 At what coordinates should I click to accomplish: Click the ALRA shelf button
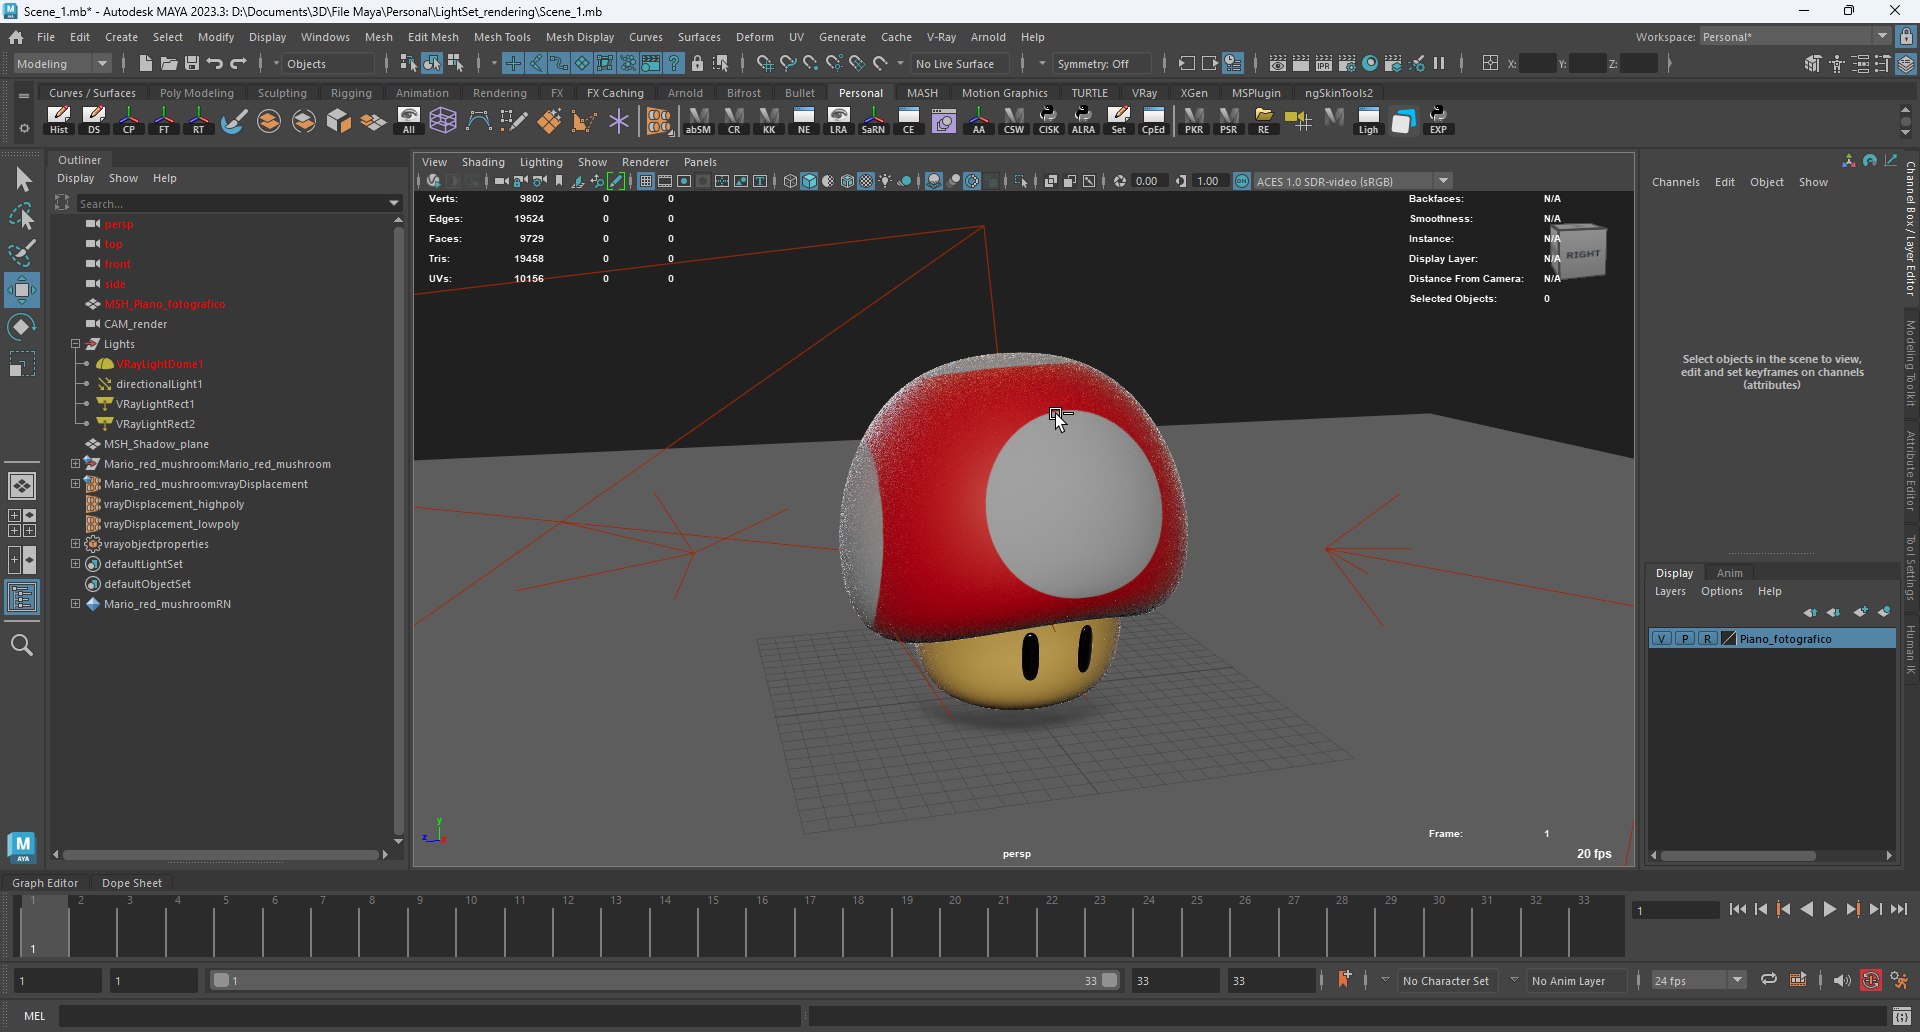(x=1083, y=120)
